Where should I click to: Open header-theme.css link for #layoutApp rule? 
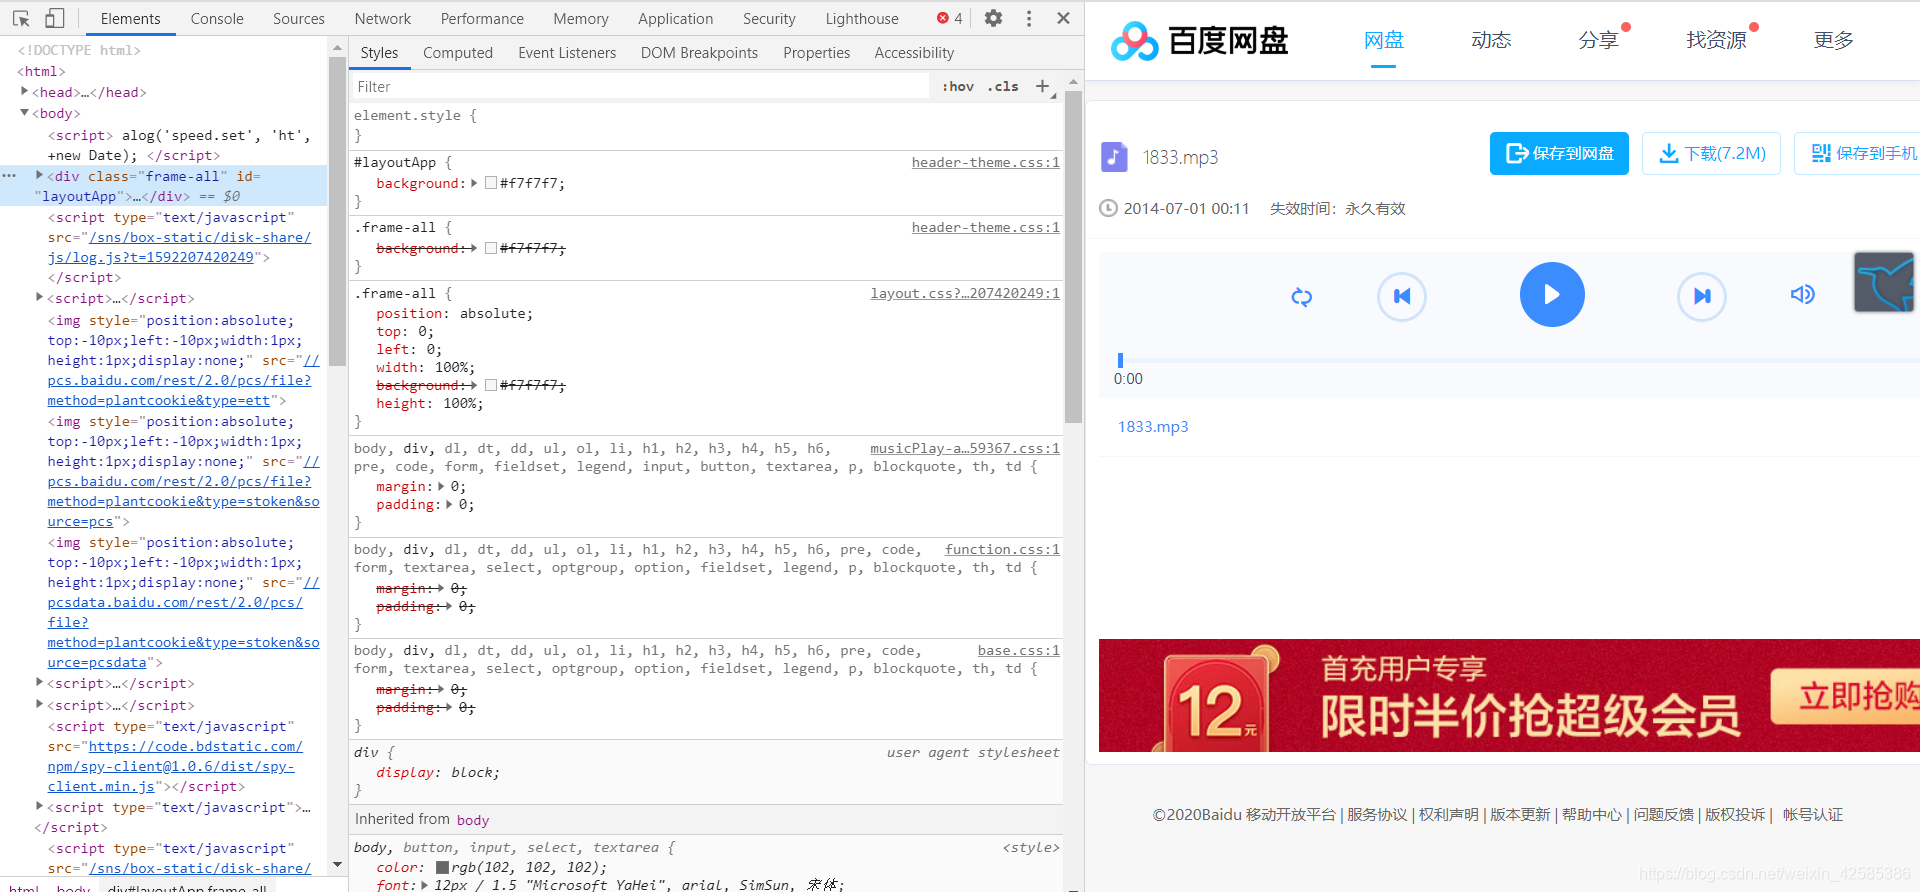tap(985, 162)
